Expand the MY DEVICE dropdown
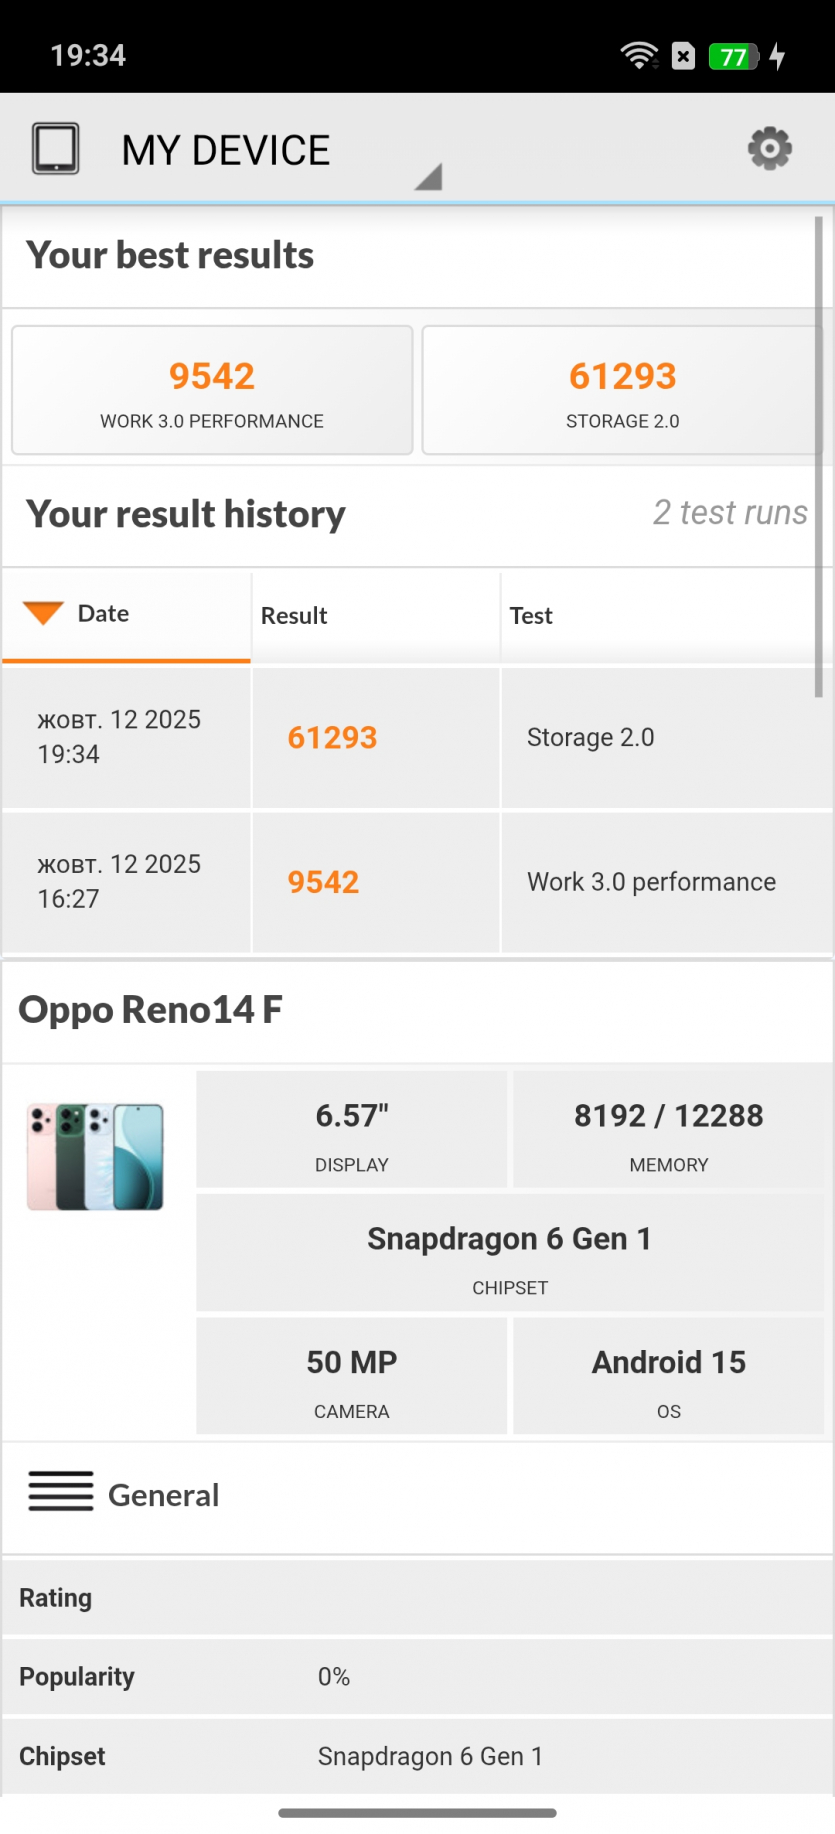Image resolution: width=835 pixels, height=1834 pixels. point(428,177)
